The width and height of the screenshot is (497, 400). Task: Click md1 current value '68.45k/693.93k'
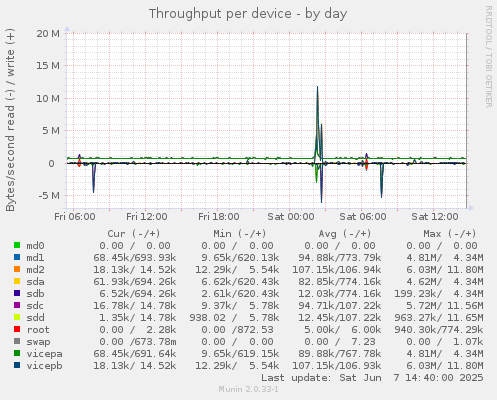point(135,258)
